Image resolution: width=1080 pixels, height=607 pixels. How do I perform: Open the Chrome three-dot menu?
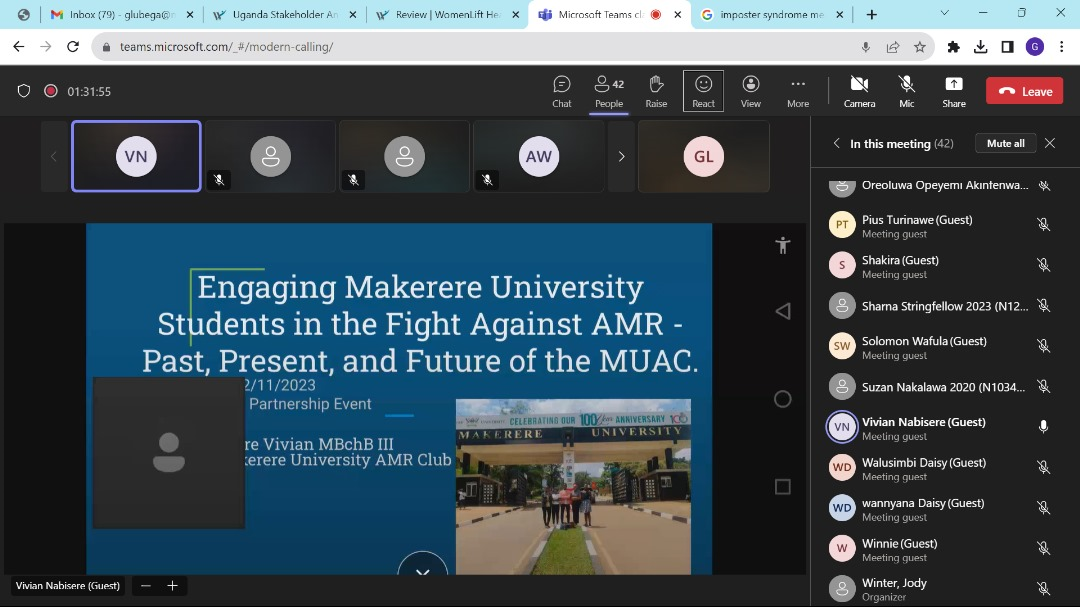(x=1061, y=47)
